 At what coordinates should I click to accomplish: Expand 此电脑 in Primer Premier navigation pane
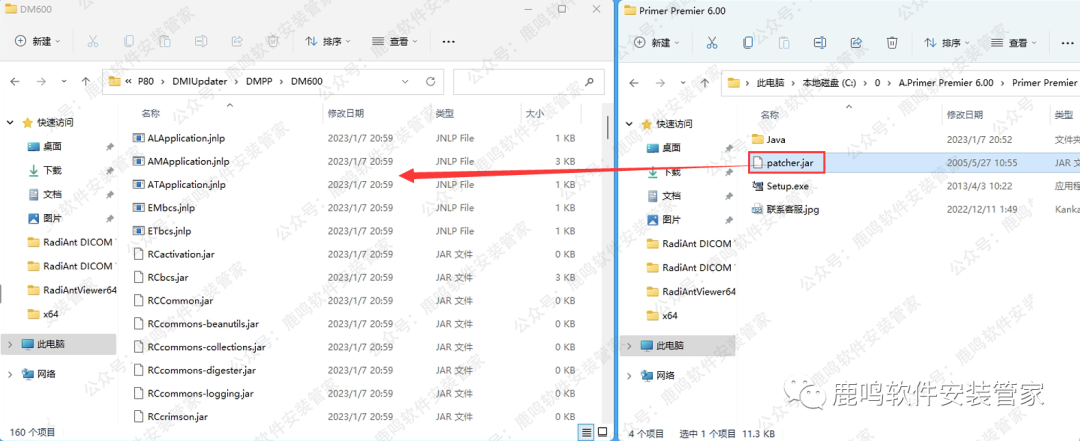coord(630,345)
